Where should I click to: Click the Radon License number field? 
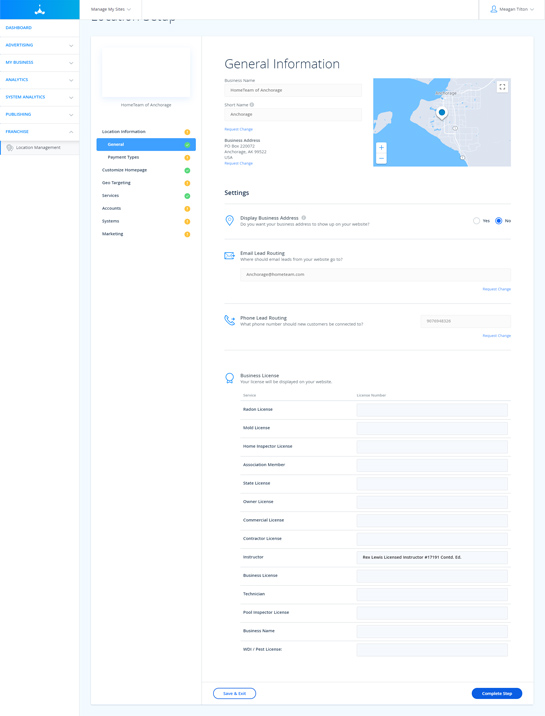(x=432, y=410)
